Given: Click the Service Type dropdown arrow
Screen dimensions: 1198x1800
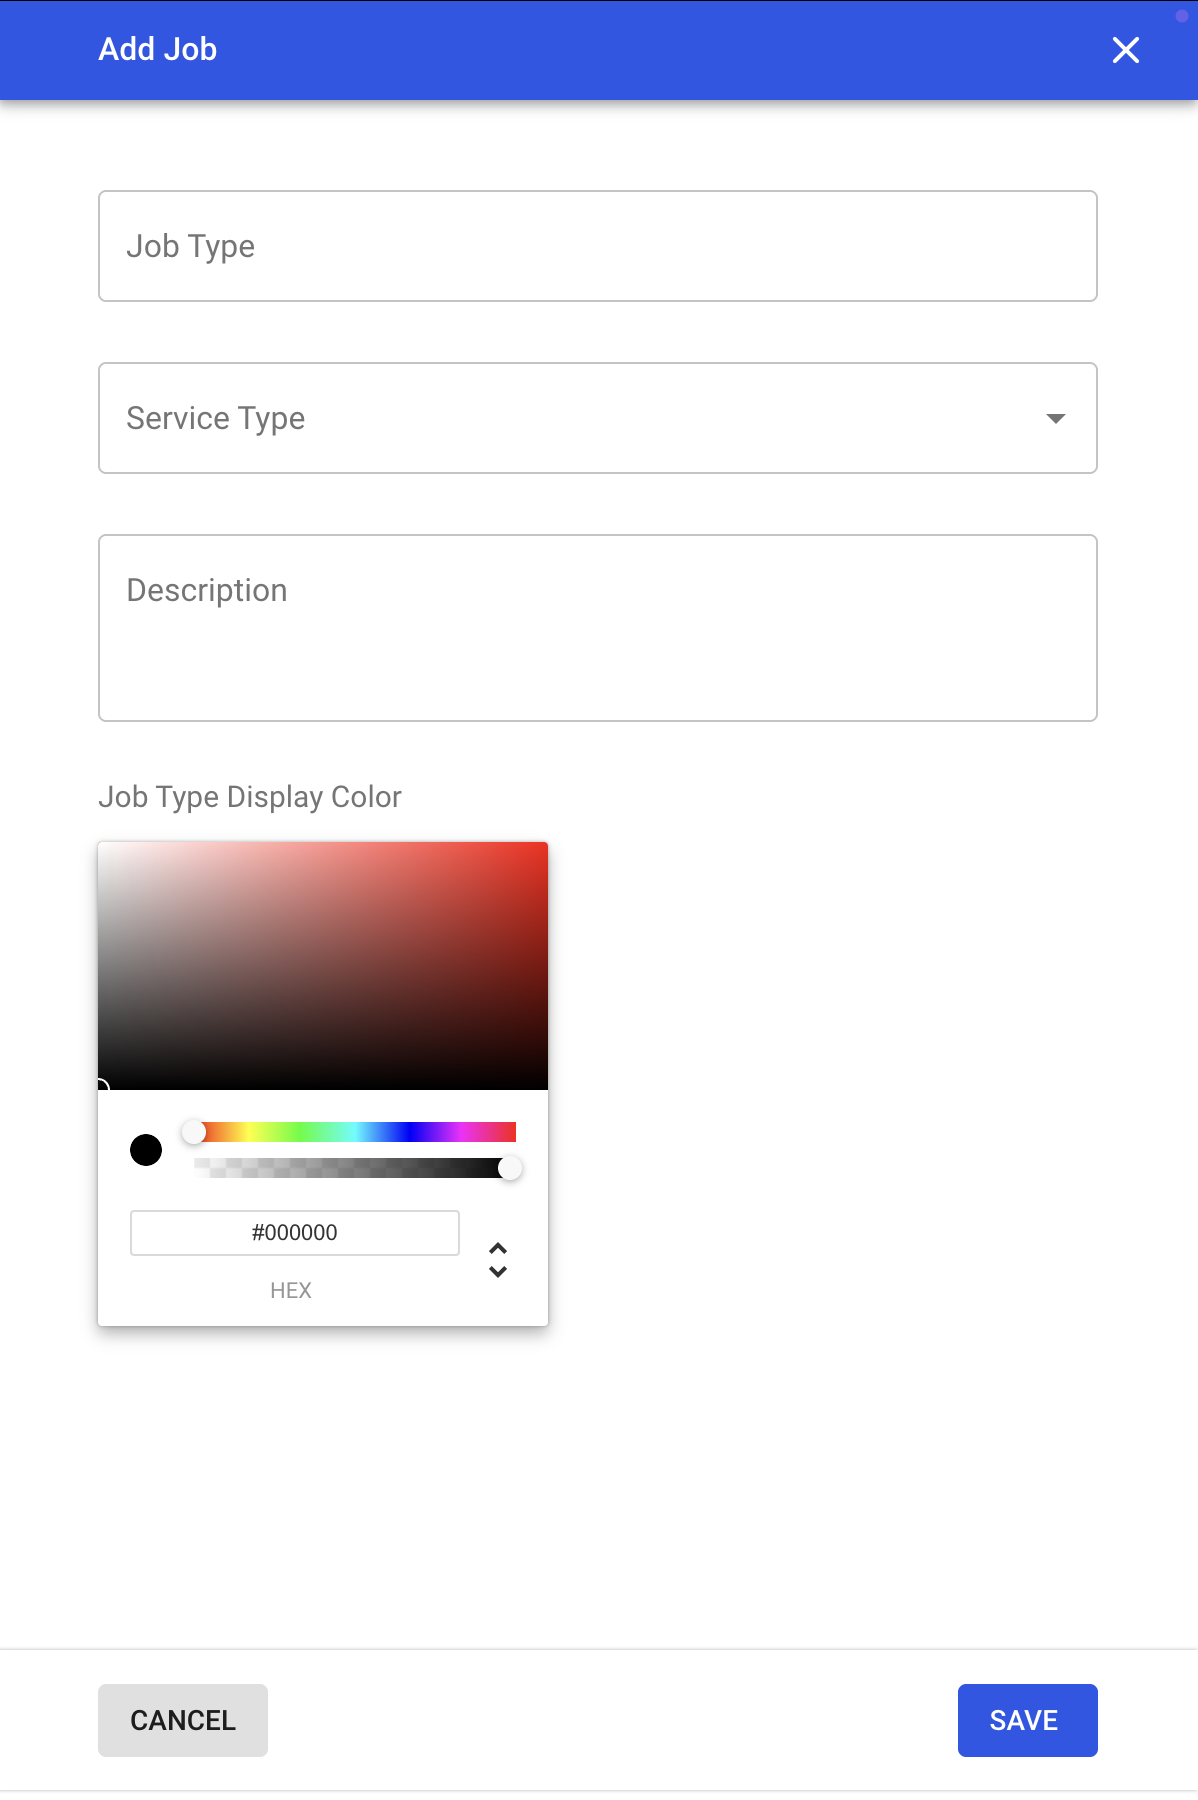Looking at the screenshot, I should click(x=1055, y=418).
